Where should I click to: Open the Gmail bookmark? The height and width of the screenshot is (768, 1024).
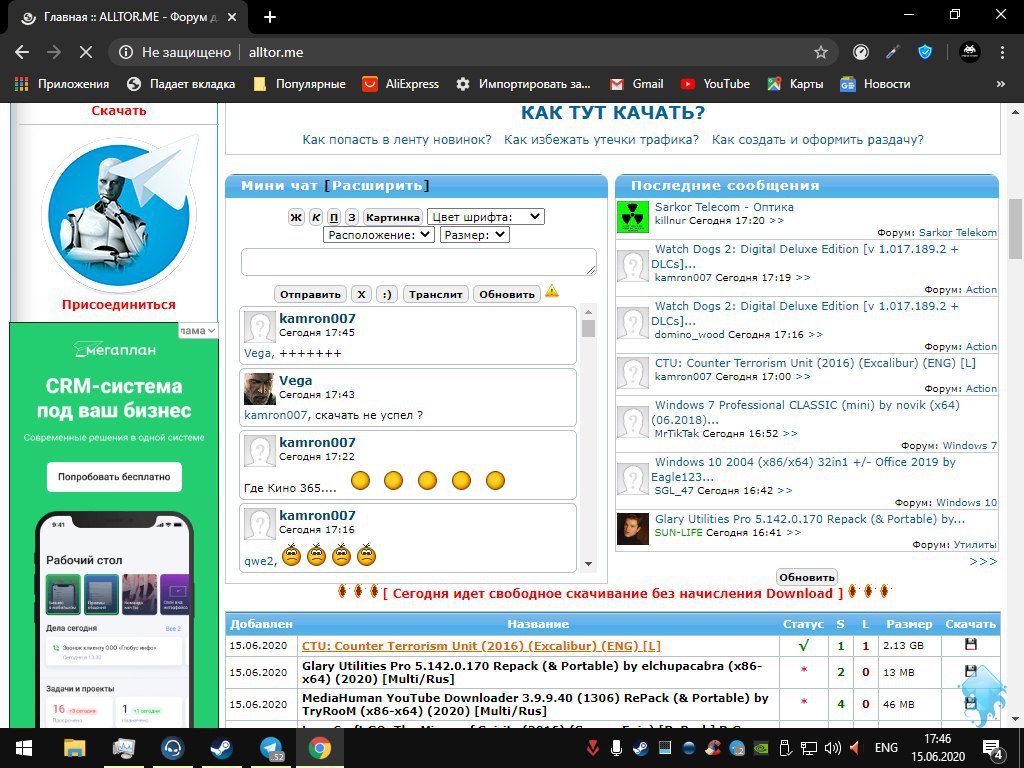click(x=637, y=84)
